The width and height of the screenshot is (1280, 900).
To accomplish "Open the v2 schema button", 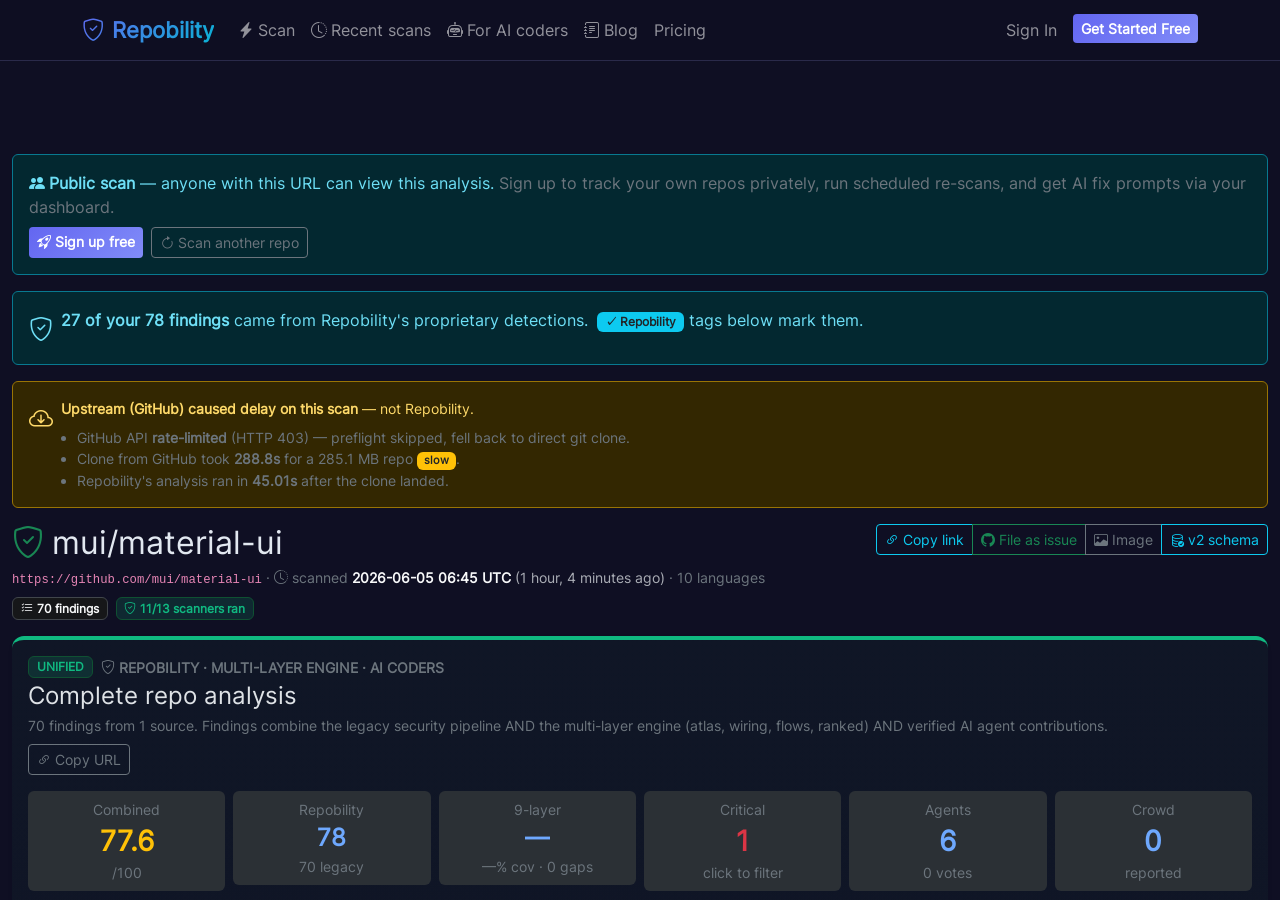I will pos(1214,540).
